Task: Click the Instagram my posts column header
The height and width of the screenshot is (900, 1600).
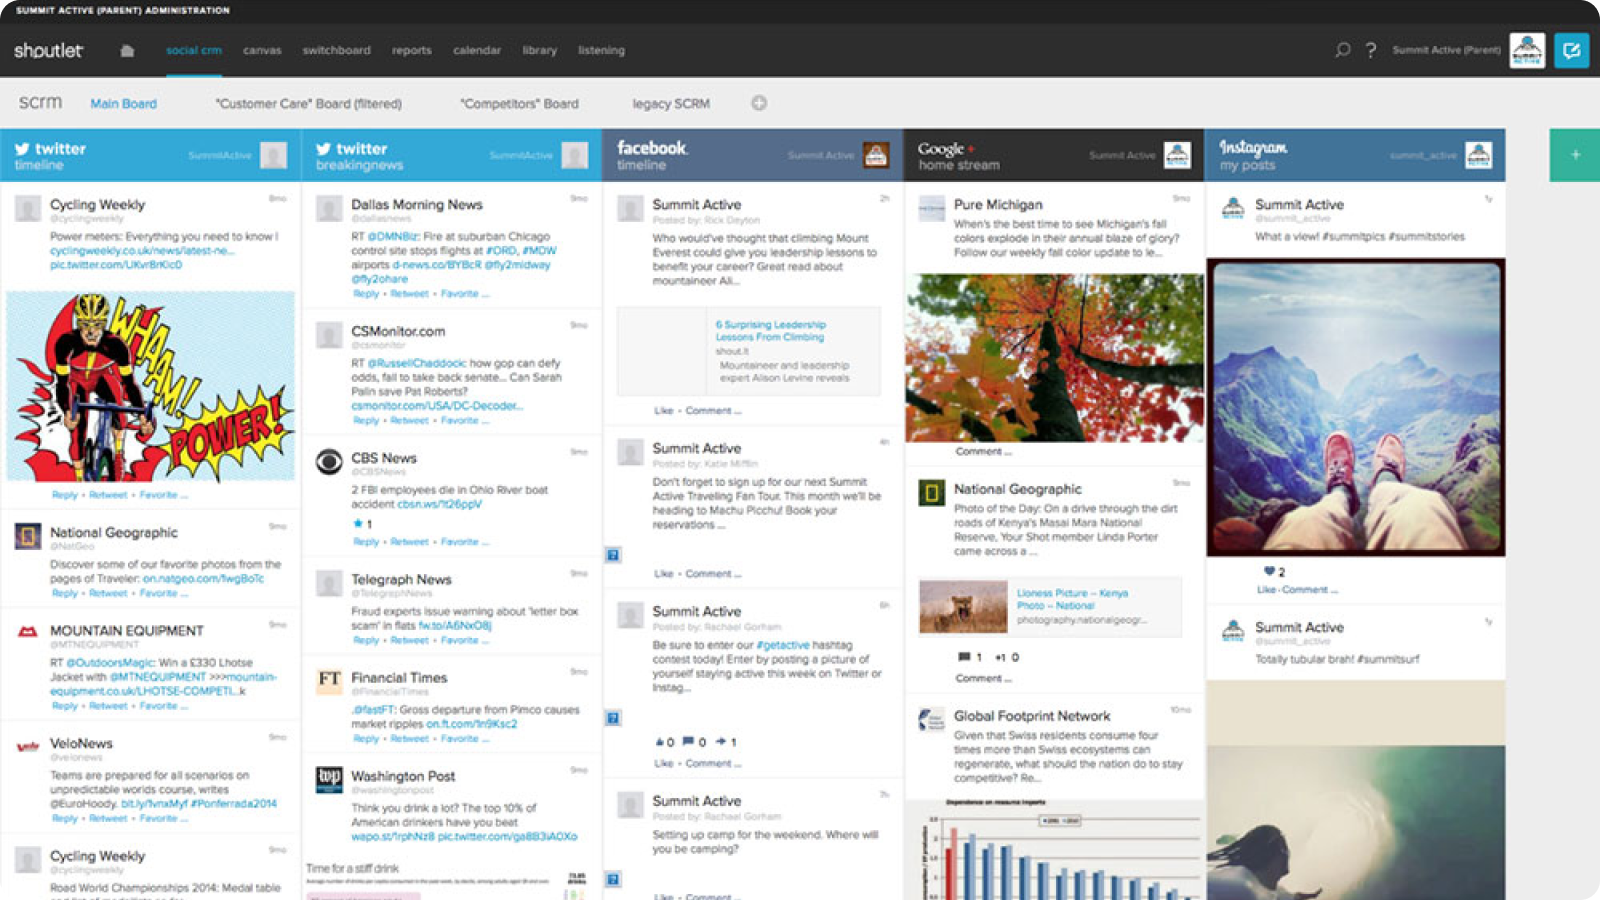Action: [x=1355, y=155]
